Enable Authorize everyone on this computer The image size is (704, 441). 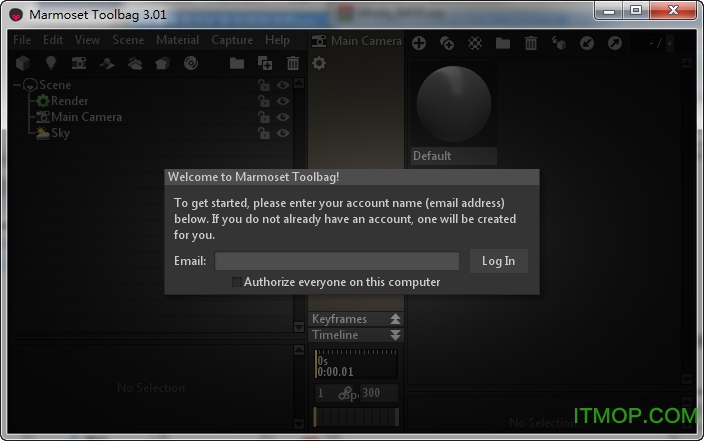236,282
